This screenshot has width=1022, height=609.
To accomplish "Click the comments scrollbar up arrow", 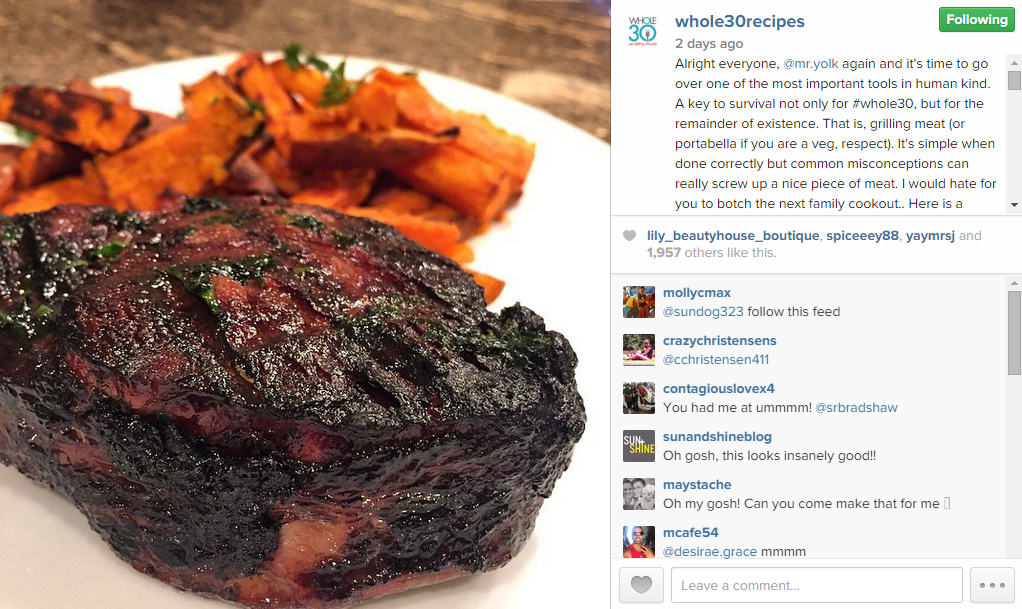I will point(1014,283).
